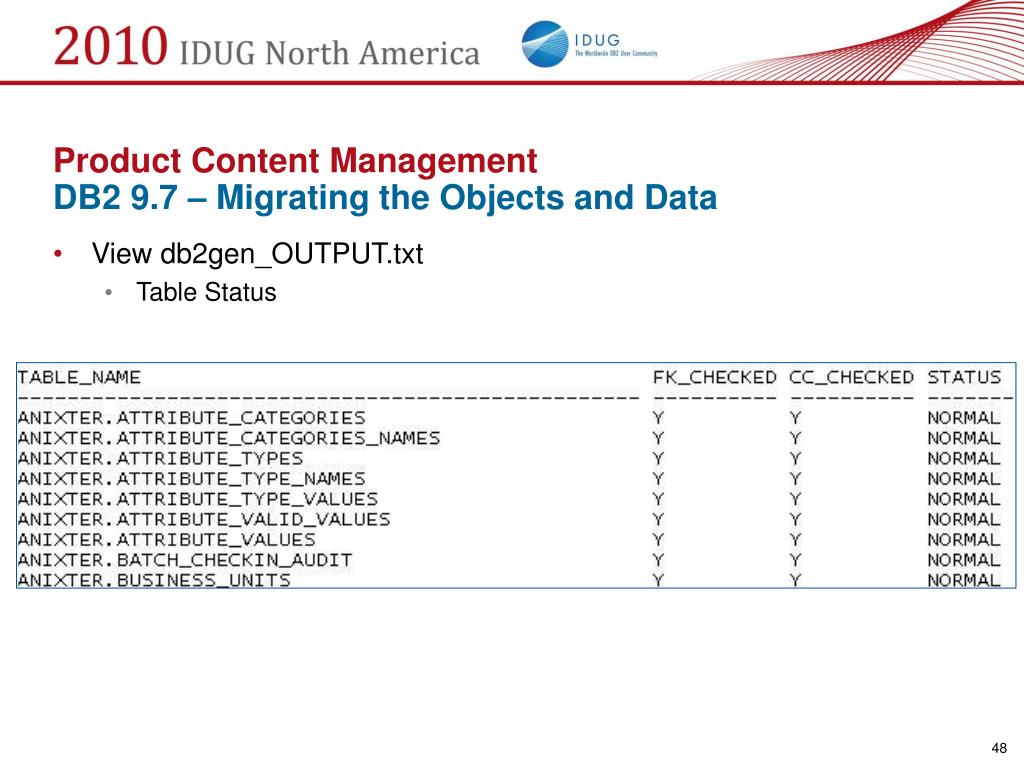Click the TABLE_NAME column header
The width and height of the screenshot is (1024, 768).
point(79,377)
